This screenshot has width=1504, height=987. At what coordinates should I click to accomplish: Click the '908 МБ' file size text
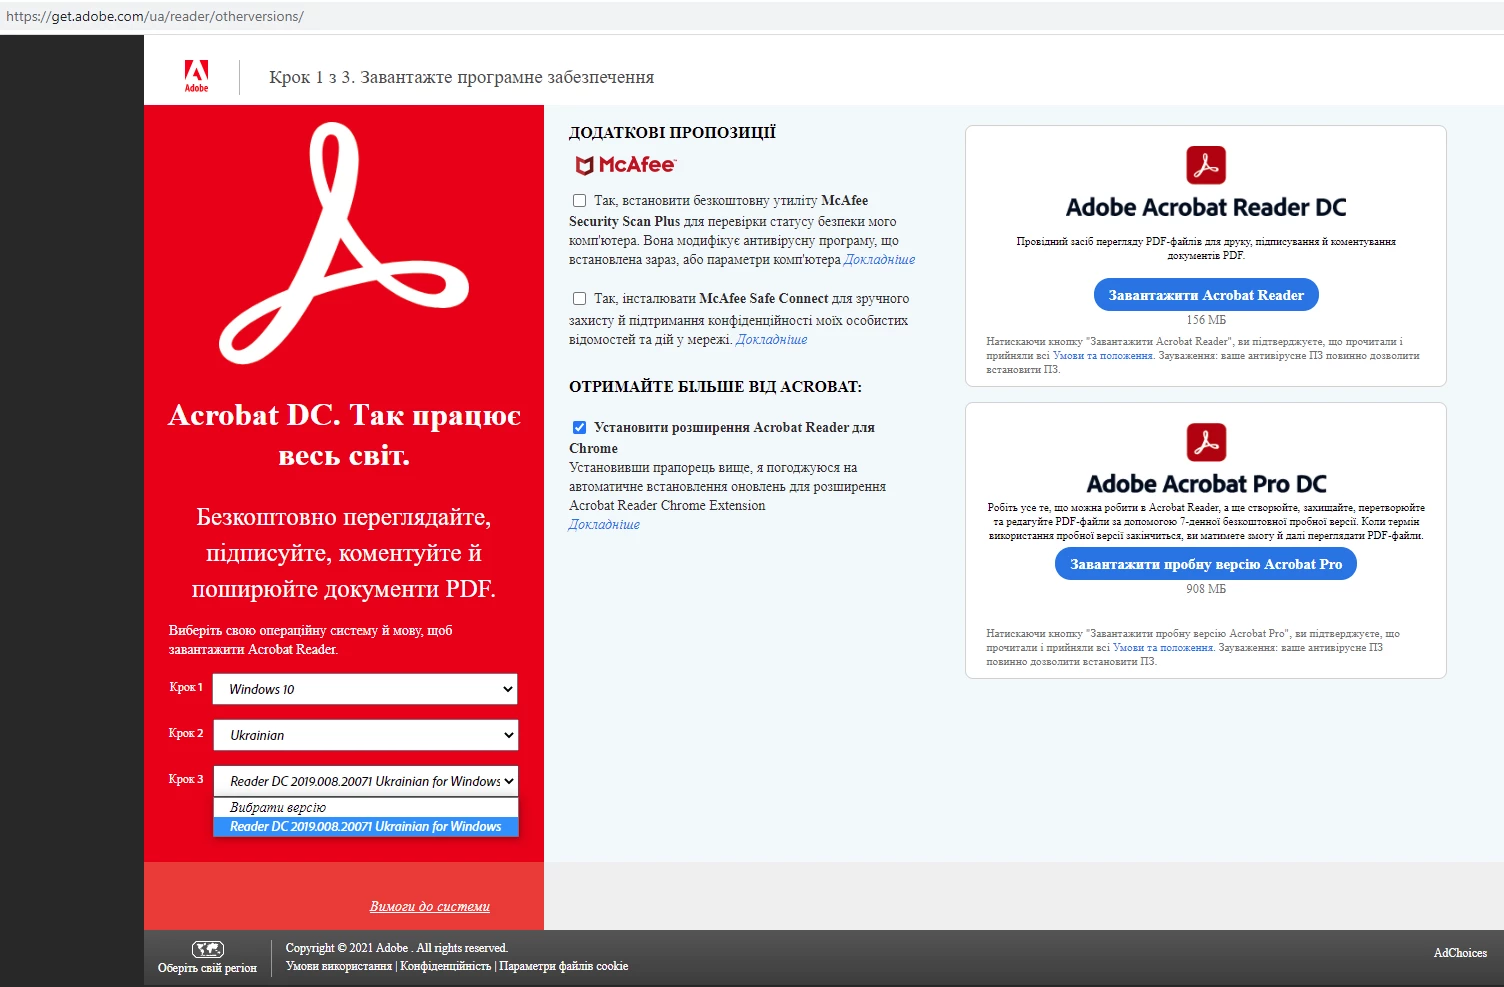[x=1206, y=589]
